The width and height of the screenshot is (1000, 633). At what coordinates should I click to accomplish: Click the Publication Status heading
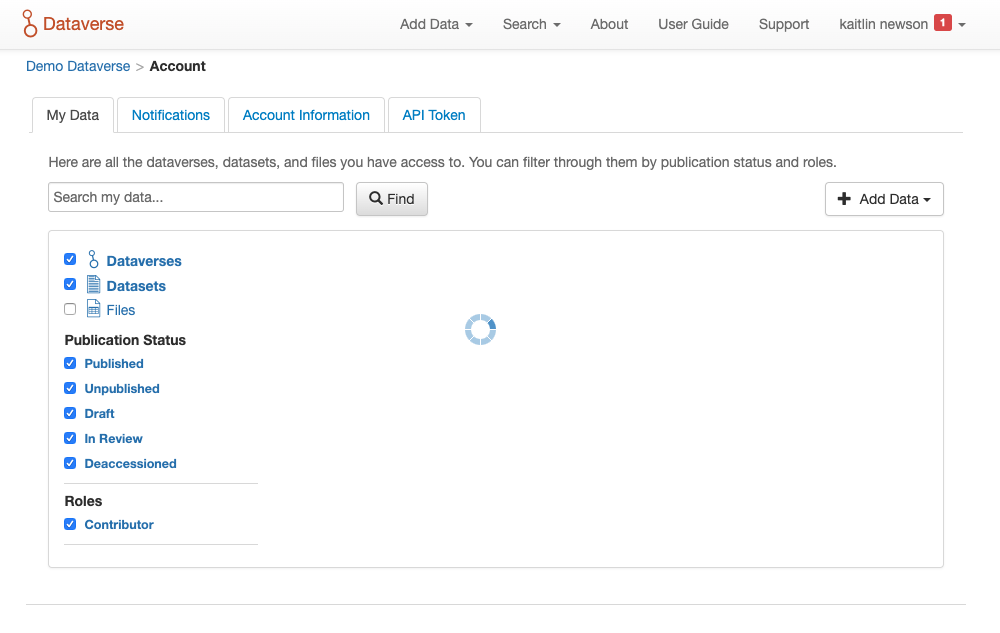click(125, 340)
